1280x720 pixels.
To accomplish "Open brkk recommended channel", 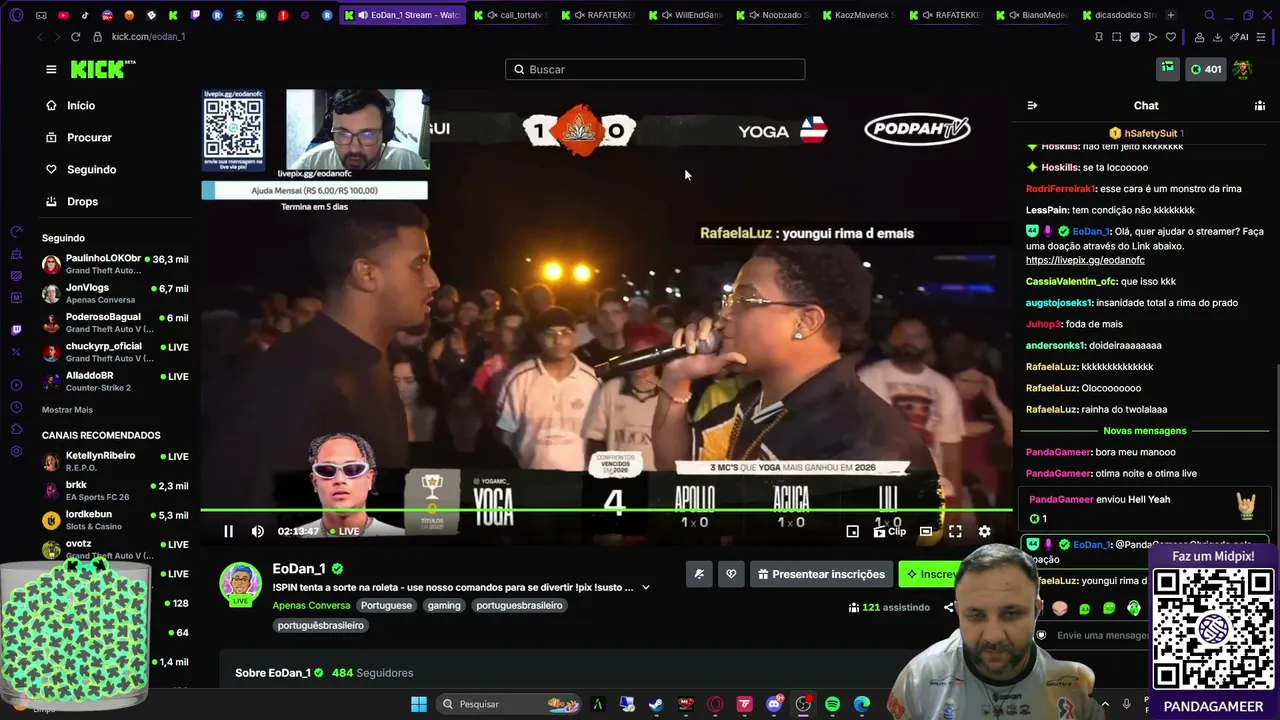I will tap(115, 490).
